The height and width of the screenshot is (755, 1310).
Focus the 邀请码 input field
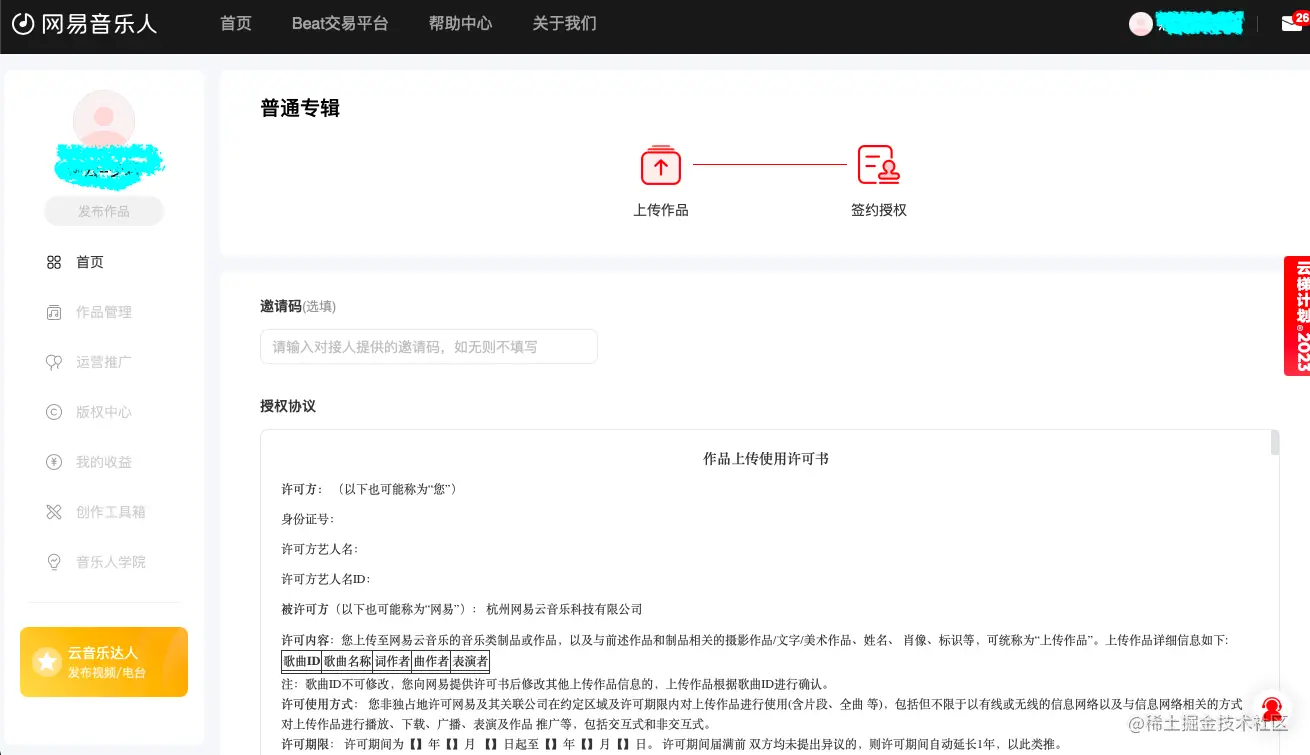coord(429,347)
